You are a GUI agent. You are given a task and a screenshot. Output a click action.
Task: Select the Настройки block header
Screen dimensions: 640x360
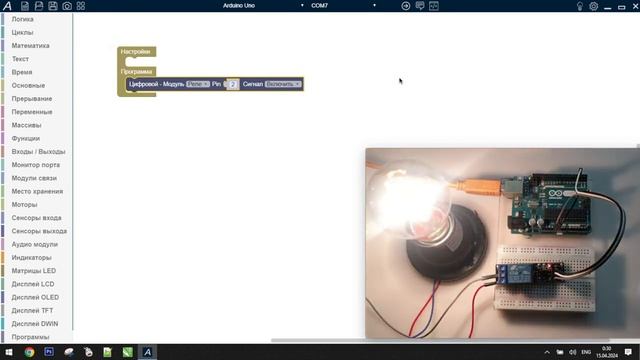point(136,52)
